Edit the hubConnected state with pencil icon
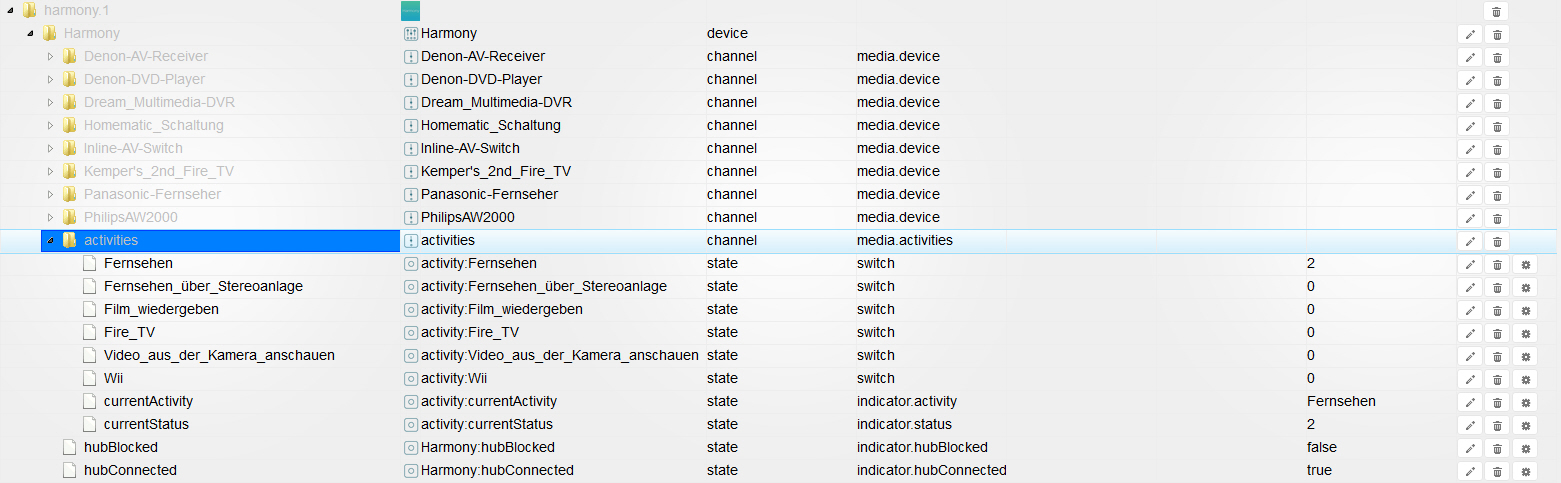The height and width of the screenshot is (483, 1561). pos(1470,471)
